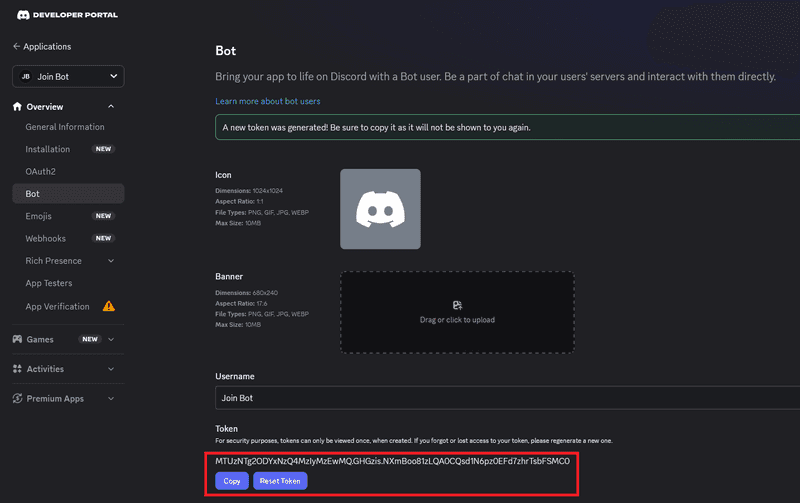Click the Games controller icon
The image size is (800, 503).
pyautogui.click(x=17, y=339)
